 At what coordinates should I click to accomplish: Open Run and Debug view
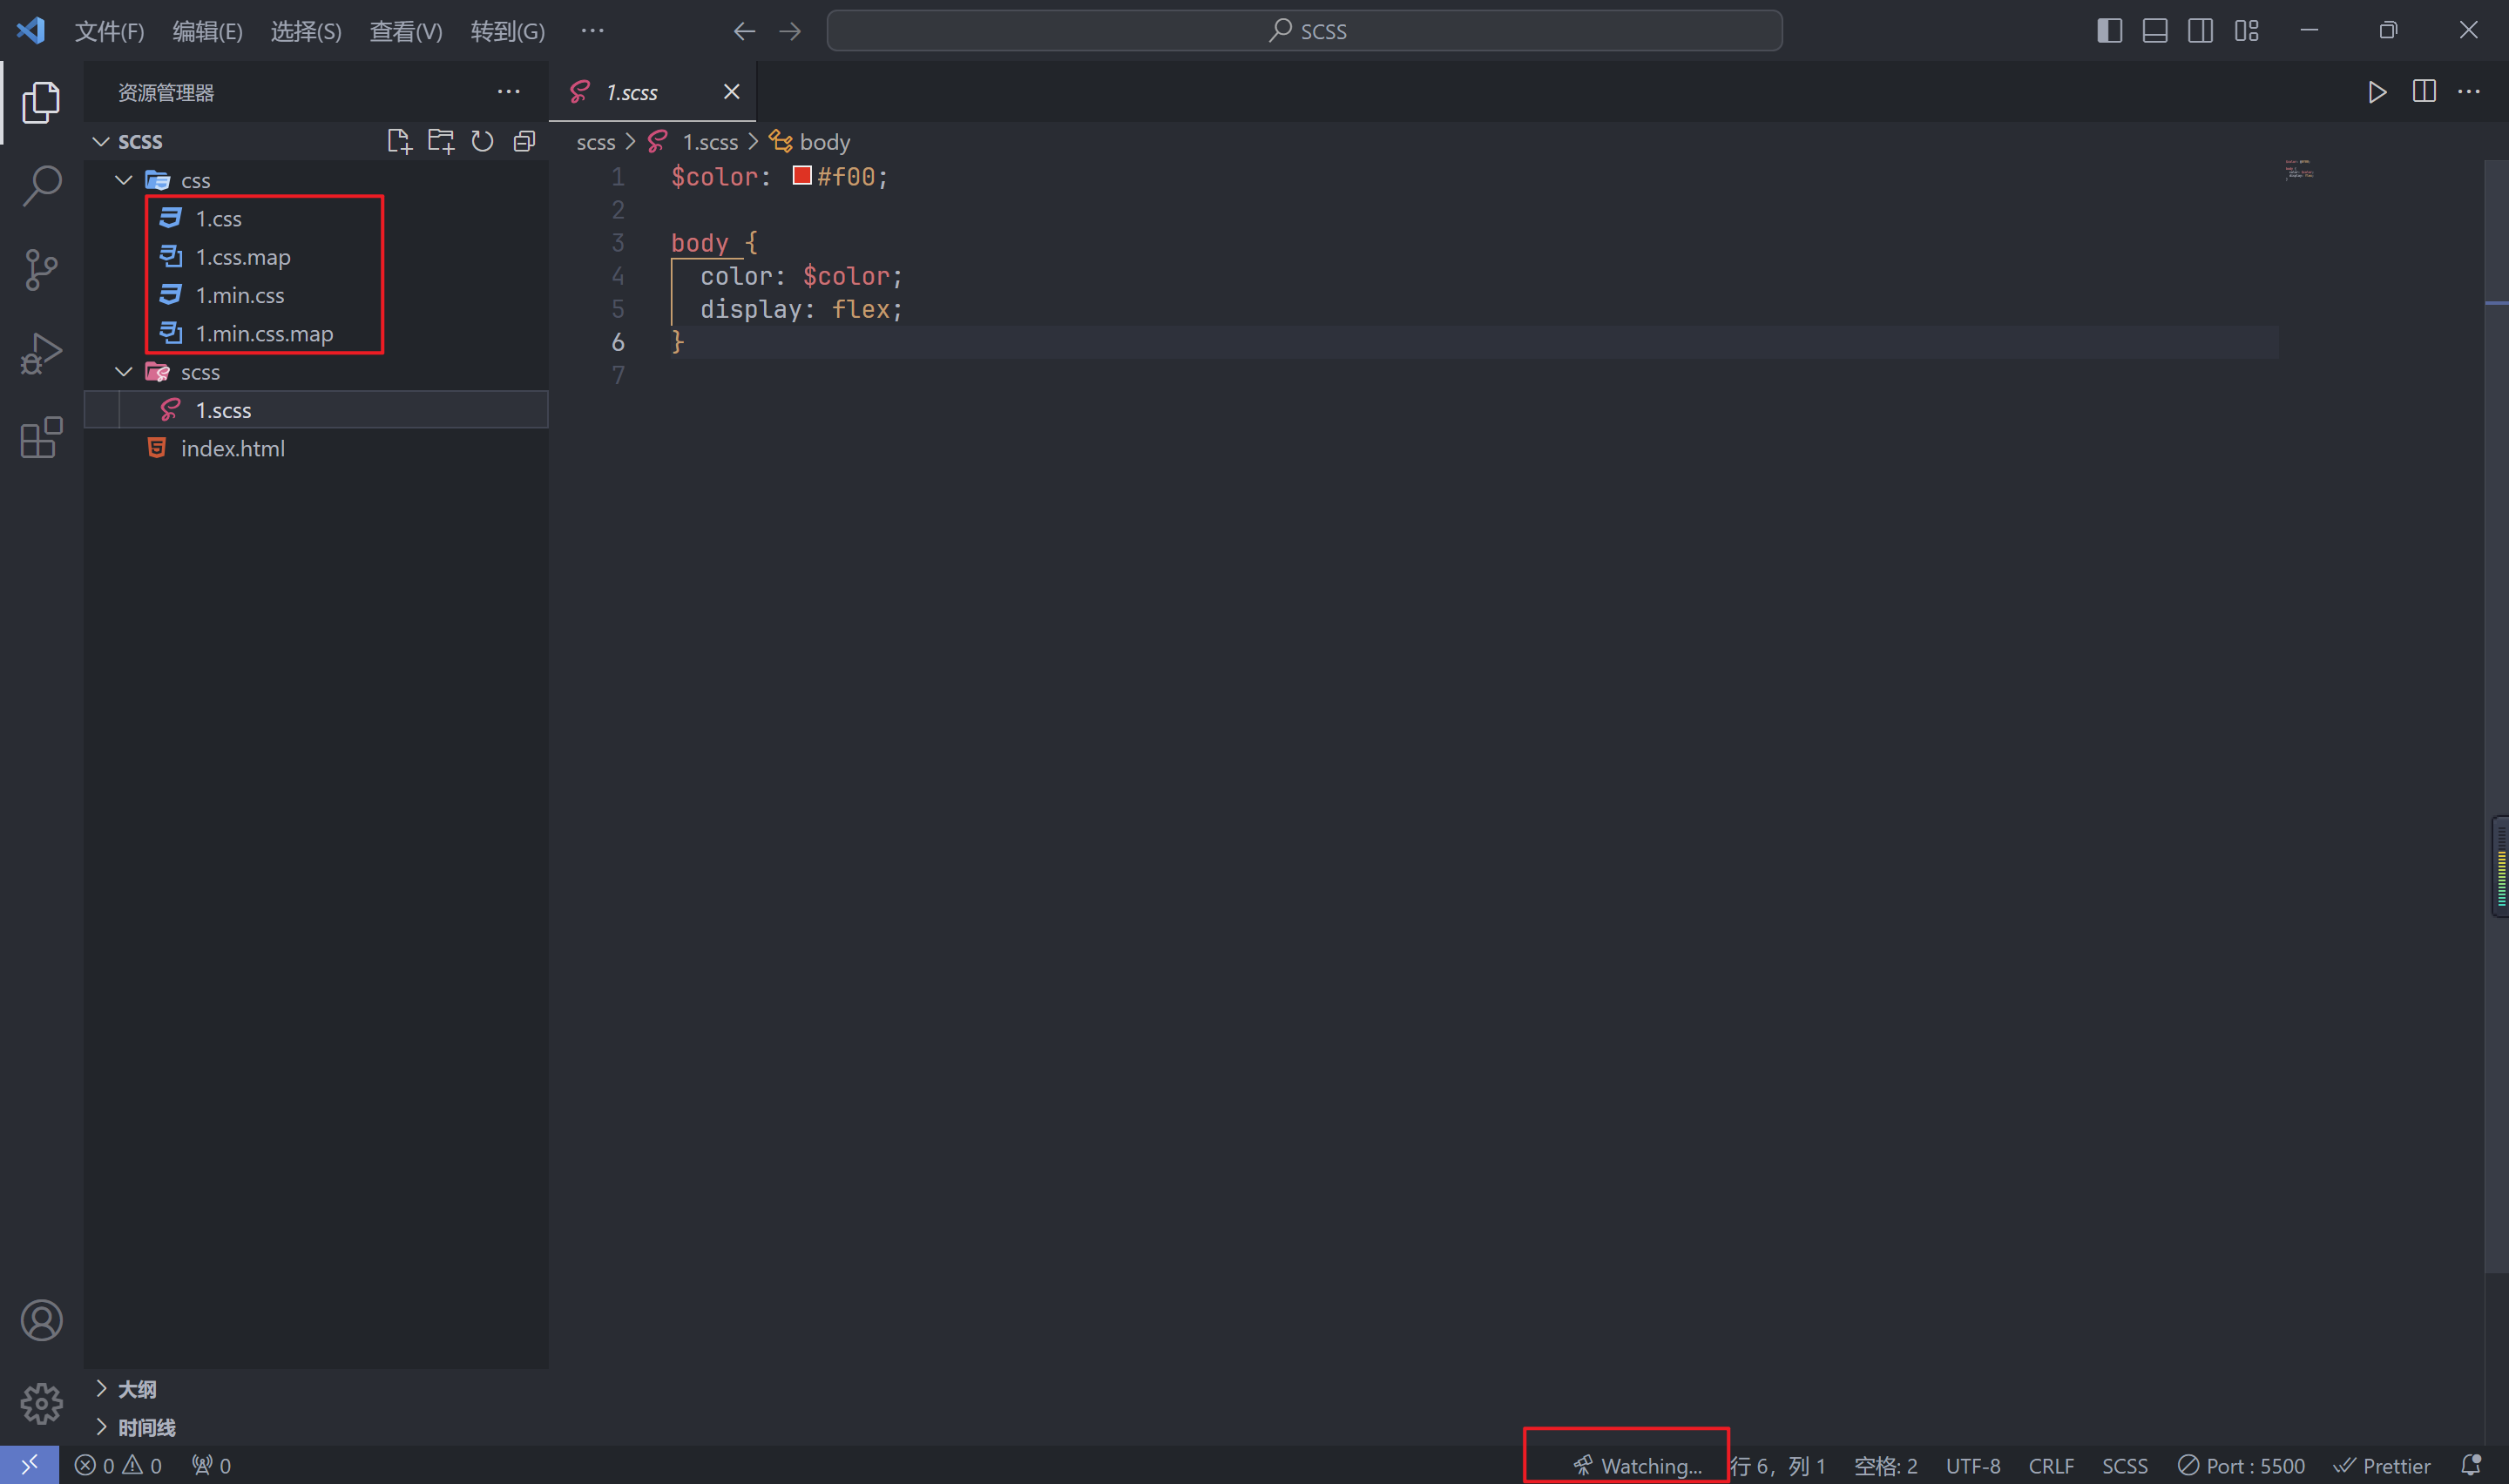(41, 353)
